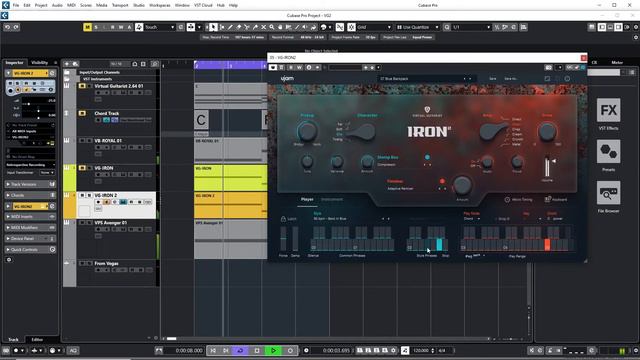Toggle the global Solo S button
This screenshot has width=640, height=360.
coord(96,27)
